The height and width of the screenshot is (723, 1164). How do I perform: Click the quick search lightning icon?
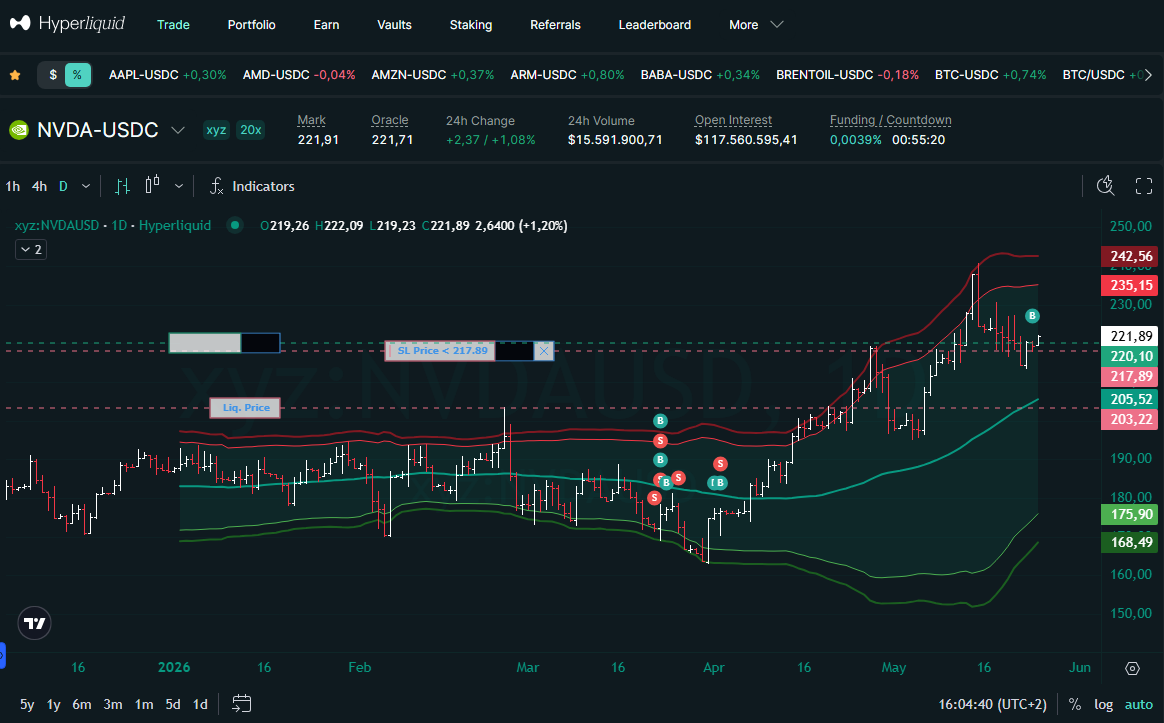(x=1105, y=186)
